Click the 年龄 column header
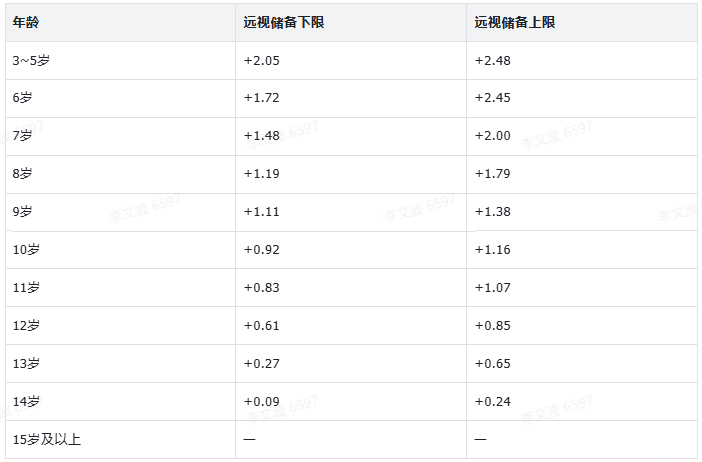Viewport: 702px width, 462px height. [26, 22]
